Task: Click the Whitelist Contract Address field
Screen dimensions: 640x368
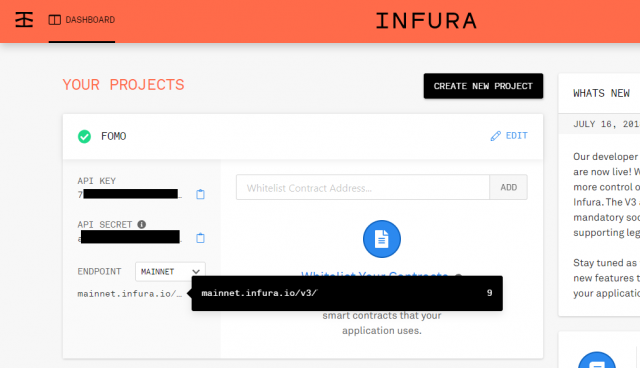Action: [x=363, y=188]
